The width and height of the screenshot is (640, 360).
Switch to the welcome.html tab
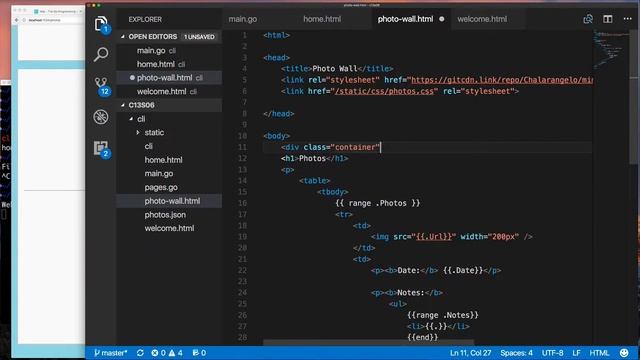click(482, 19)
